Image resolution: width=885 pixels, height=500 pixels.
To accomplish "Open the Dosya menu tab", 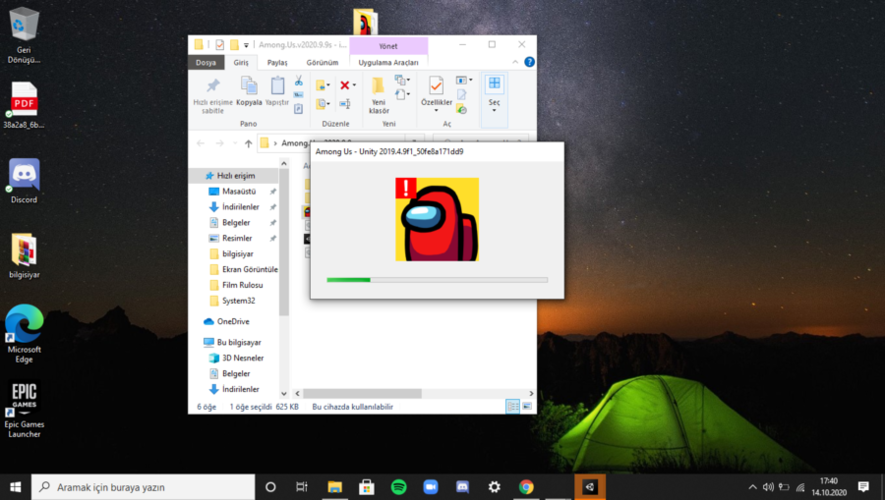I will [x=206, y=63].
